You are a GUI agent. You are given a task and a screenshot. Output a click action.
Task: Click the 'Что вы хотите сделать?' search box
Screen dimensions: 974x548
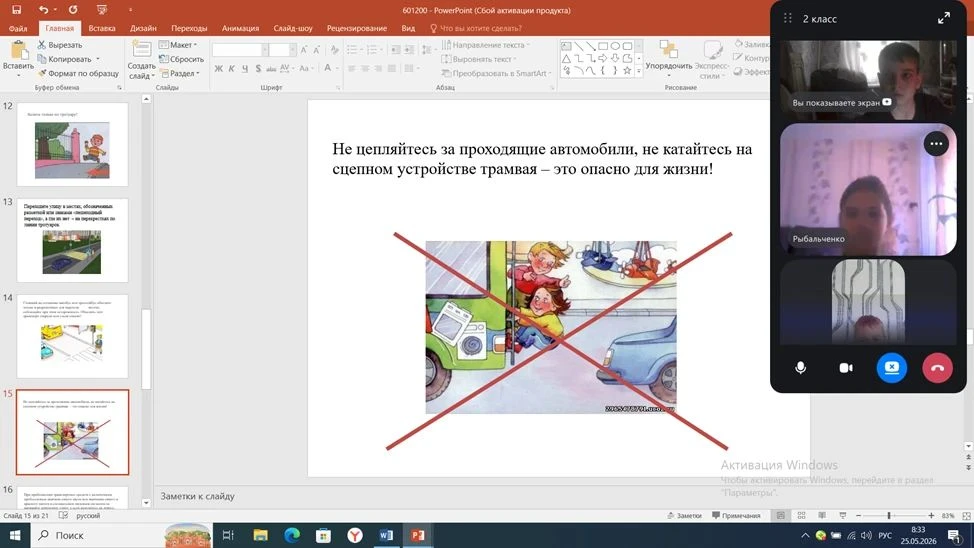(x=476, y=28)
